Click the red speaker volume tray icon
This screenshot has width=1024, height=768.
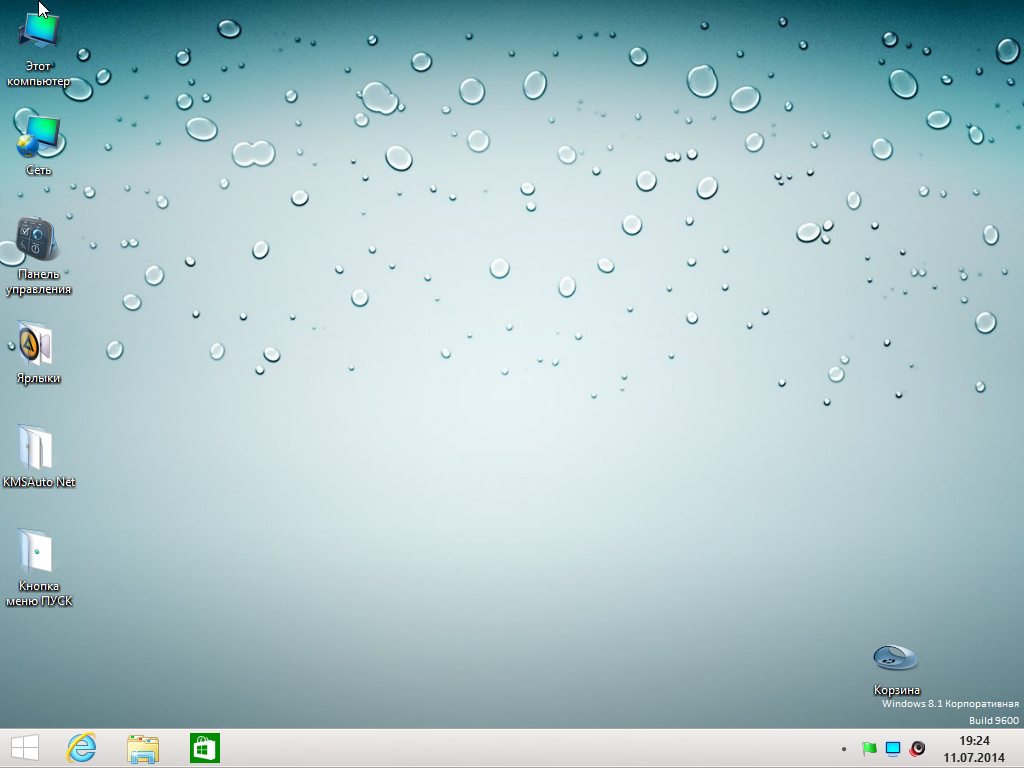click(917, 748)
